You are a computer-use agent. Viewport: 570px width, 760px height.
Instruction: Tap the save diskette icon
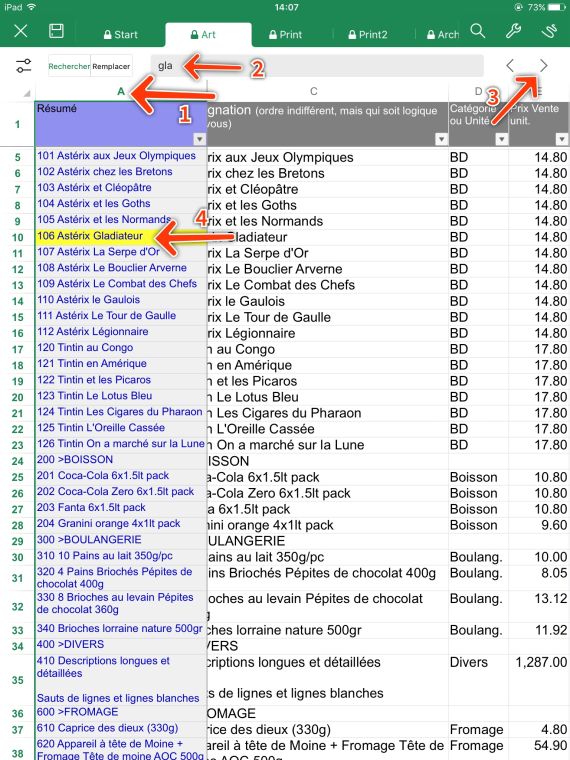click(x=56, y=31)
